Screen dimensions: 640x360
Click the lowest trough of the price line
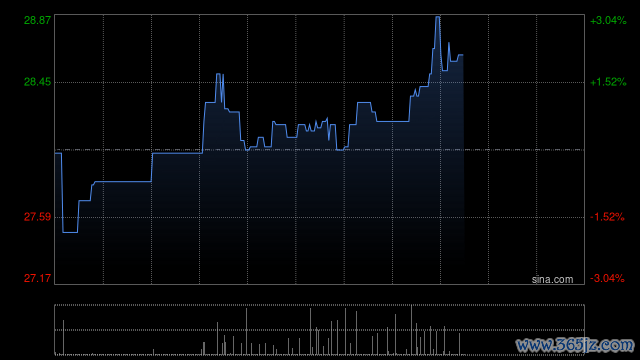click(x=70, y=232)
